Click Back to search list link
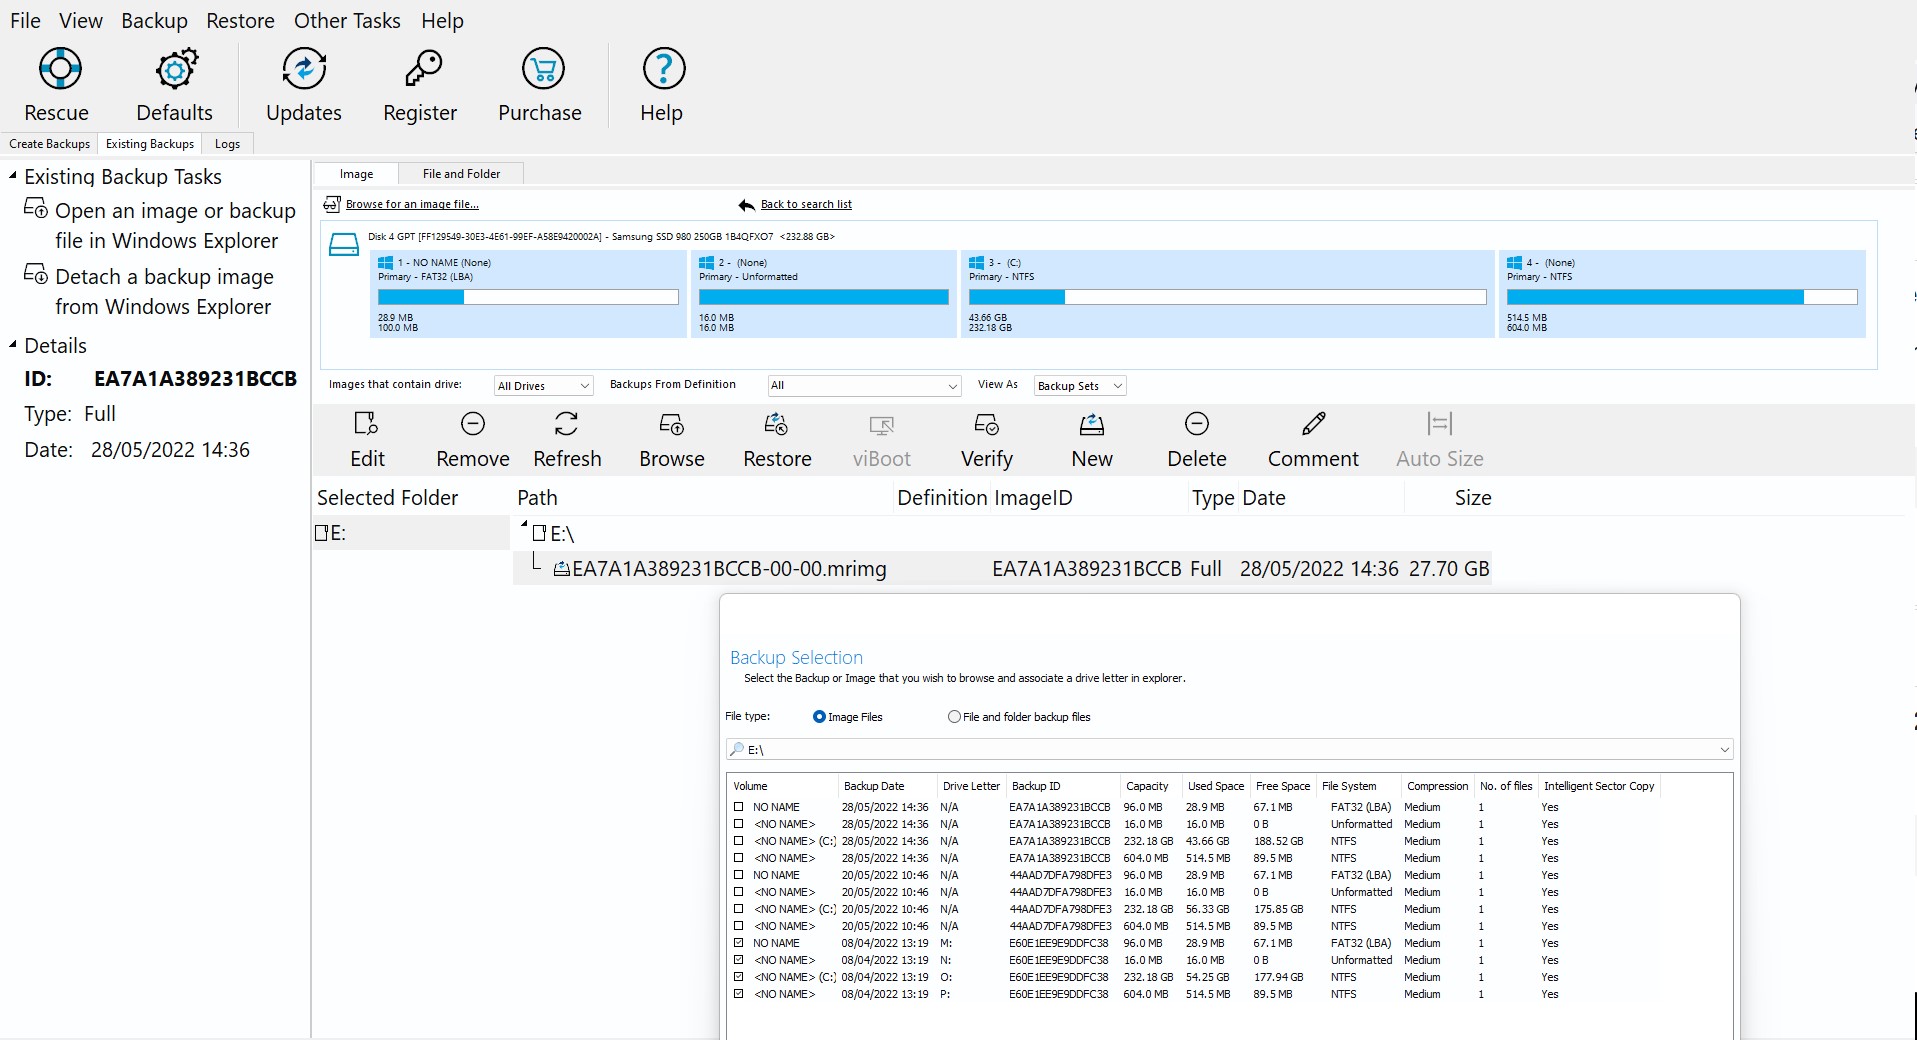 805,205
